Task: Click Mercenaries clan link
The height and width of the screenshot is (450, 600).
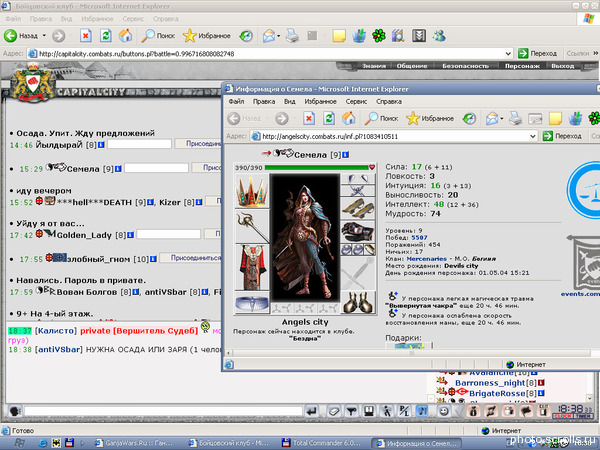Action: tap(426, 259)
